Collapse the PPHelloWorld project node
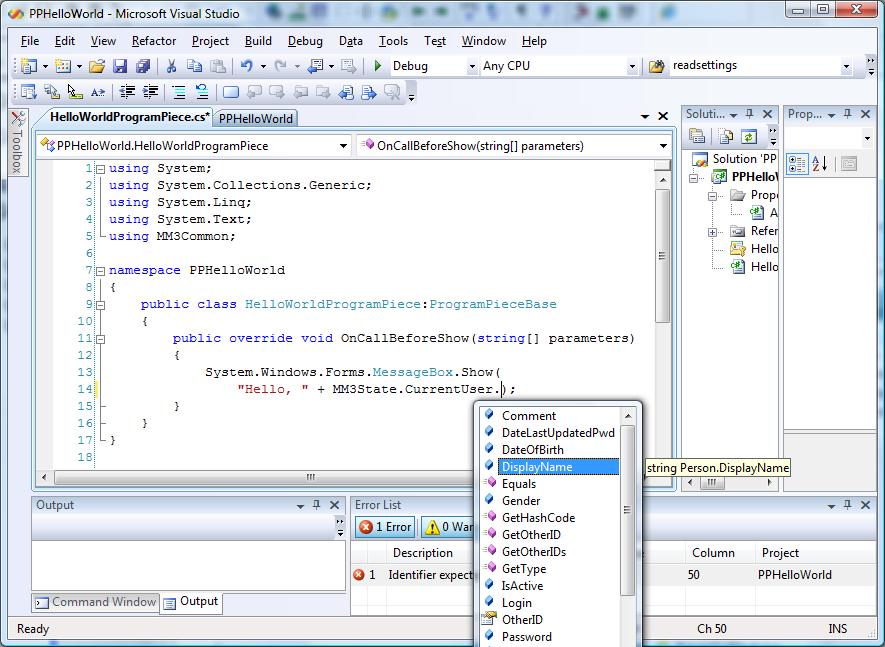Screen dimensions: 885x647 coord(693,178)
